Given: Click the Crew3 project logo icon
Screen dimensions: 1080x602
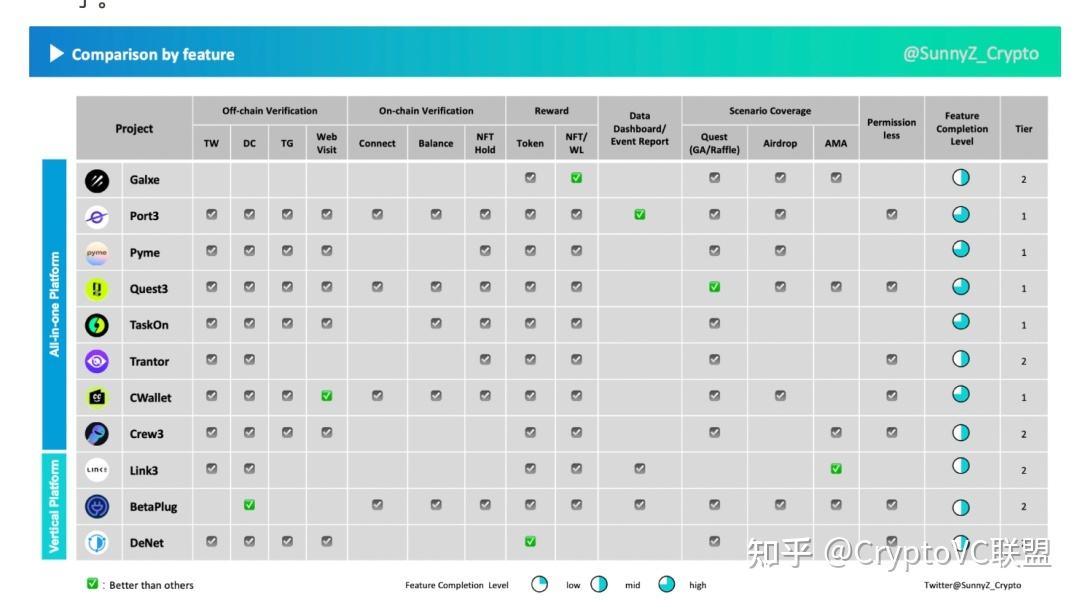Looking at the screenshot, I should (97, 434).
